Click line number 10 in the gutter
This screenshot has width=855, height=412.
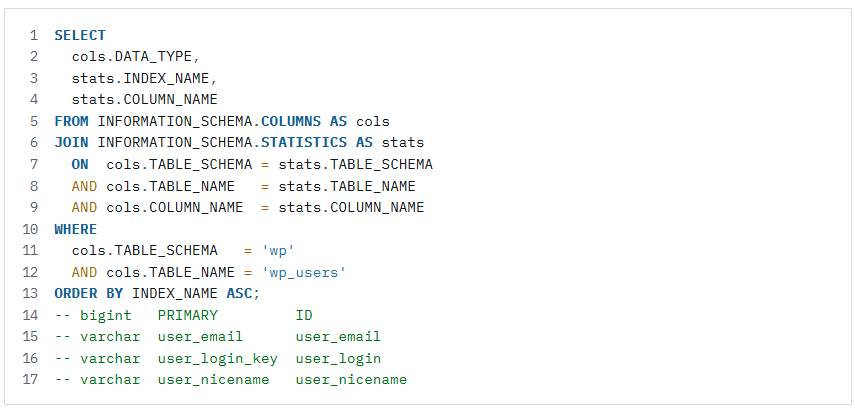(31, 229)
